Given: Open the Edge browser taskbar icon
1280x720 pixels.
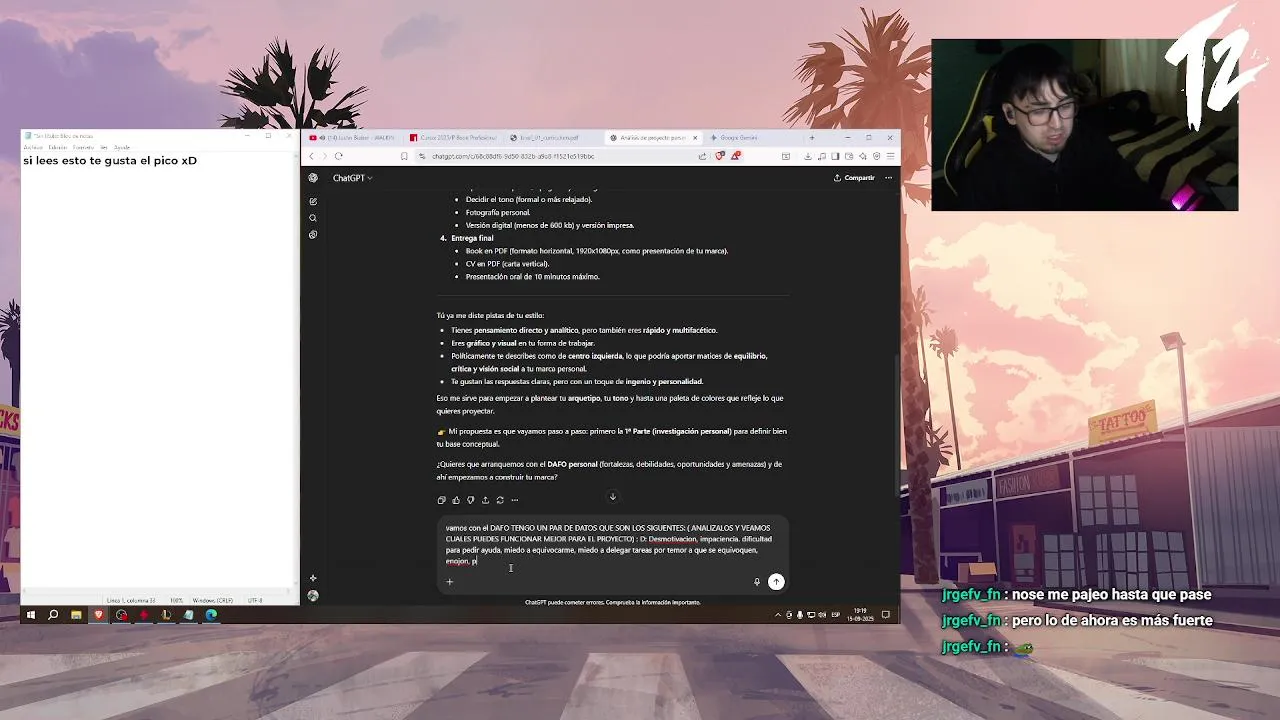Looking at the screenshot, I should 211,615.
